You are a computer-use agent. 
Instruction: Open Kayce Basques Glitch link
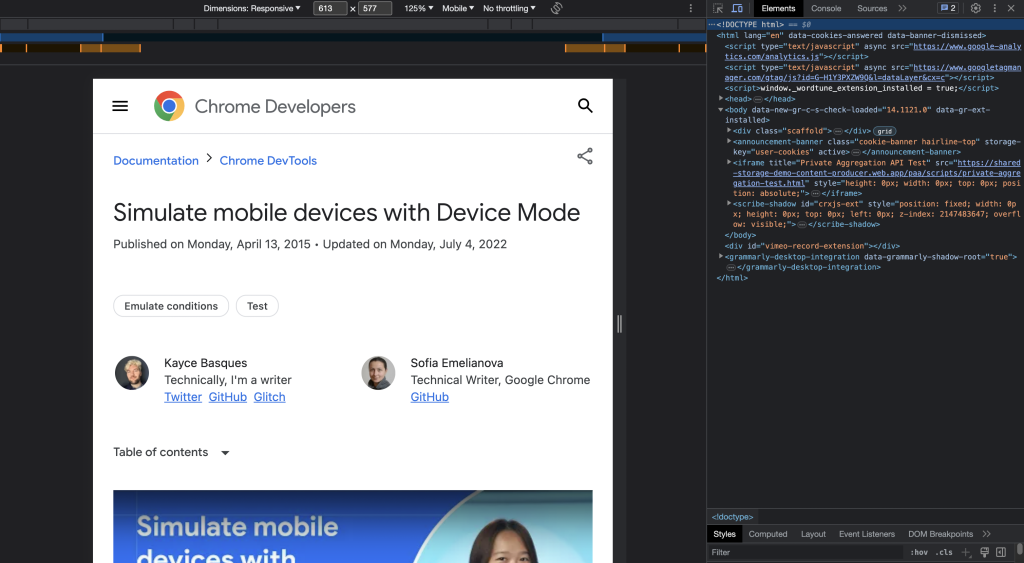coord(269,397)
